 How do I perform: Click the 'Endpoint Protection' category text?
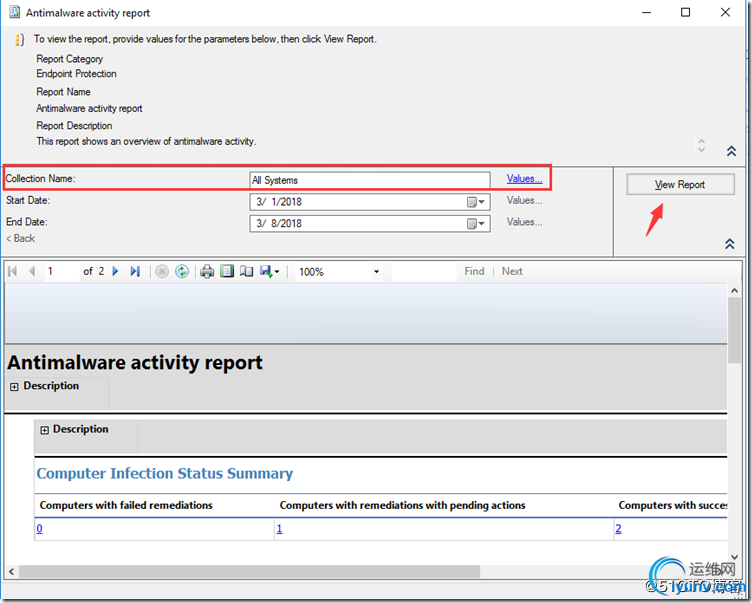76,74
